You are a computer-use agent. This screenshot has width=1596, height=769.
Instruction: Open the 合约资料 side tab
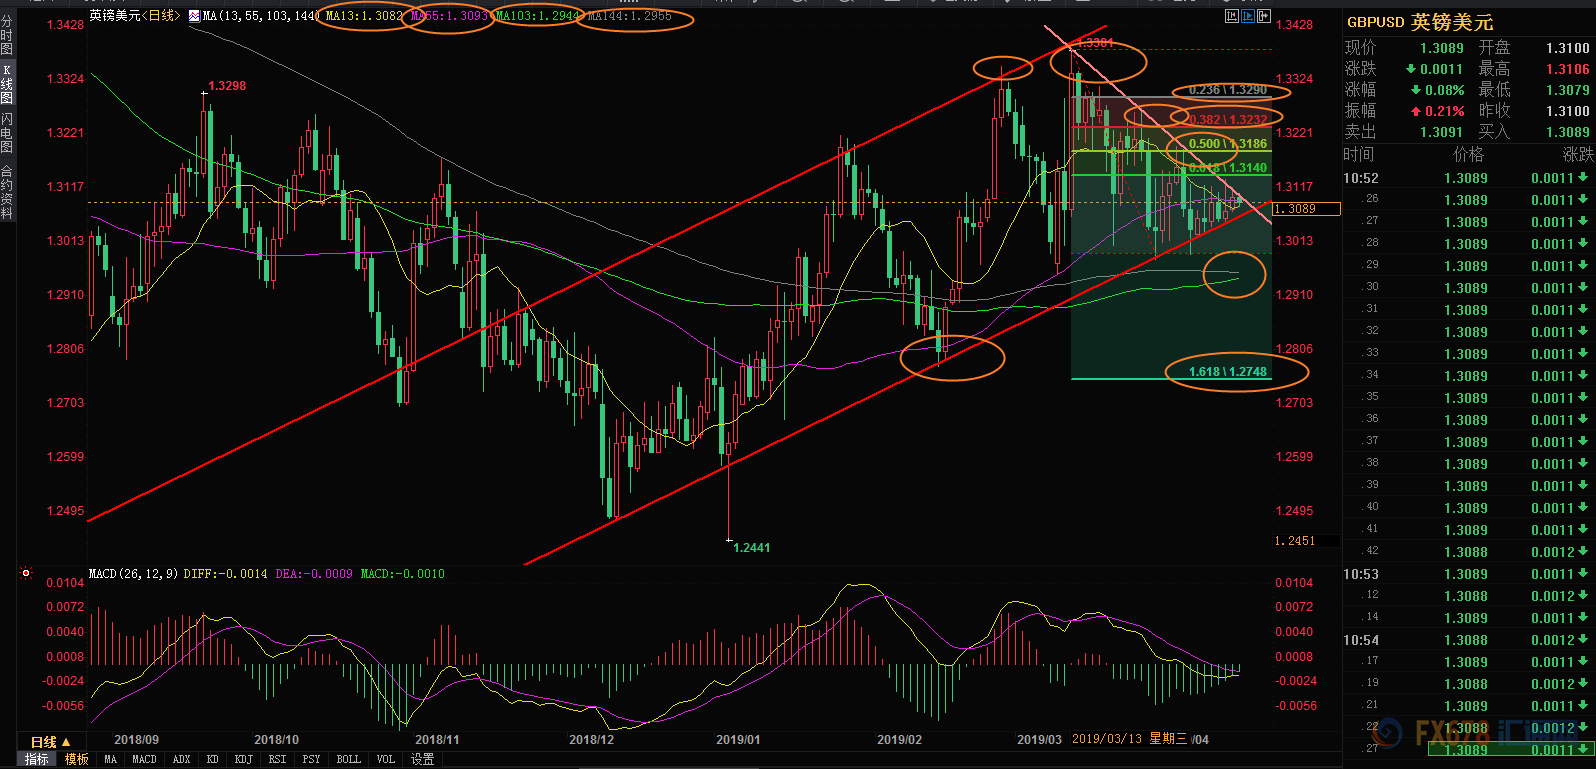tap(7, 192)
